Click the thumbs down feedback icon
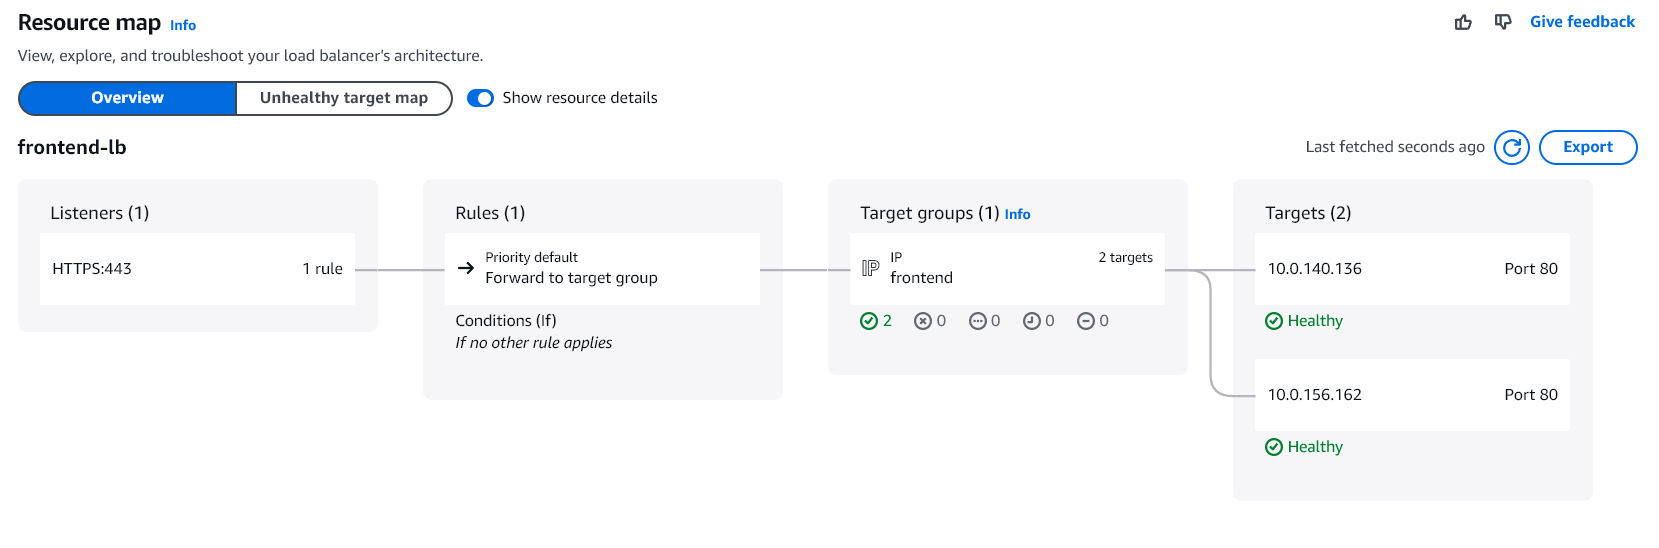The height and width of the screenshot is (548, 1659). tap(1502, 22)
